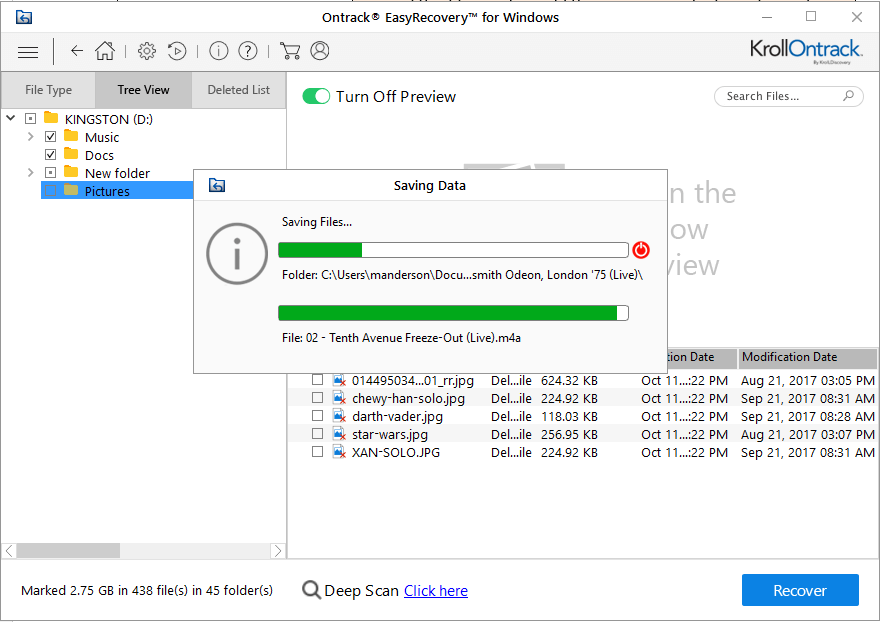881x622 pixels.
Task: Click the Deep Scan magnifier icon
Action: coord(311,590)
